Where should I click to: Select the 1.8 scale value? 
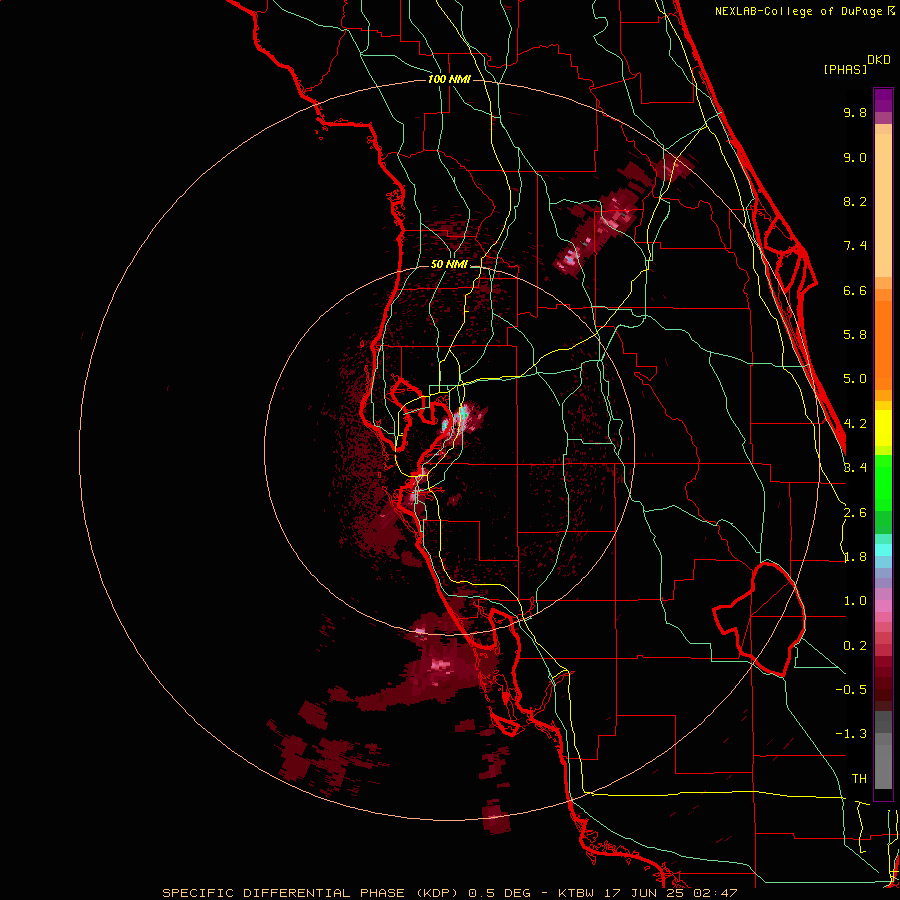[855, 557]
